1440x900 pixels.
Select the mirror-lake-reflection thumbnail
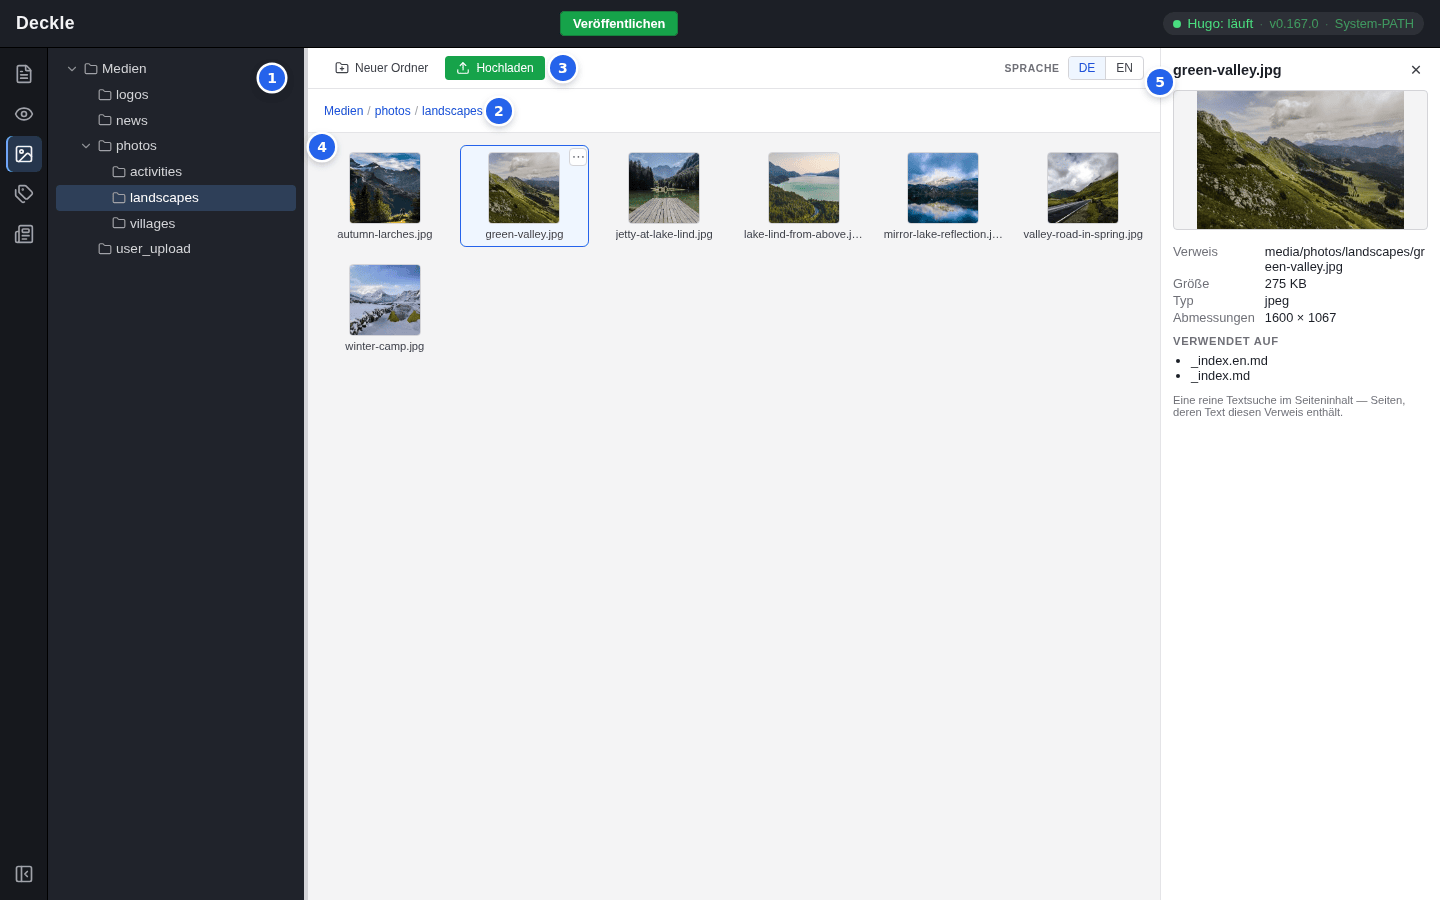(x=943, y=188)
